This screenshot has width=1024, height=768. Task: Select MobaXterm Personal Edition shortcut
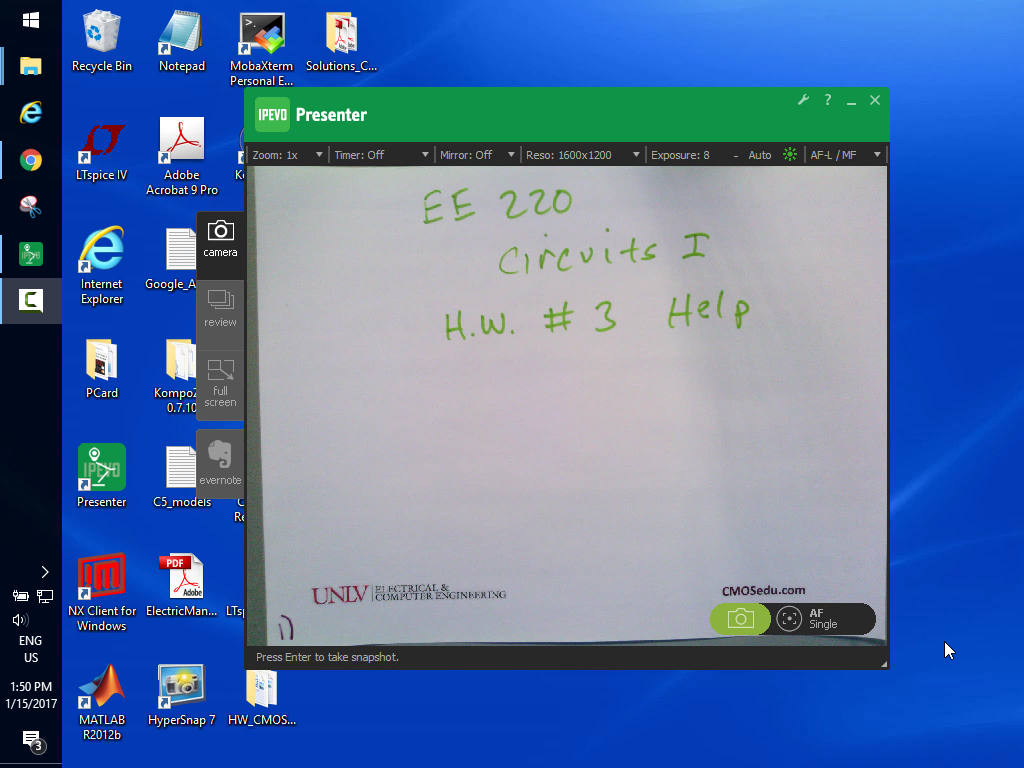261,49
